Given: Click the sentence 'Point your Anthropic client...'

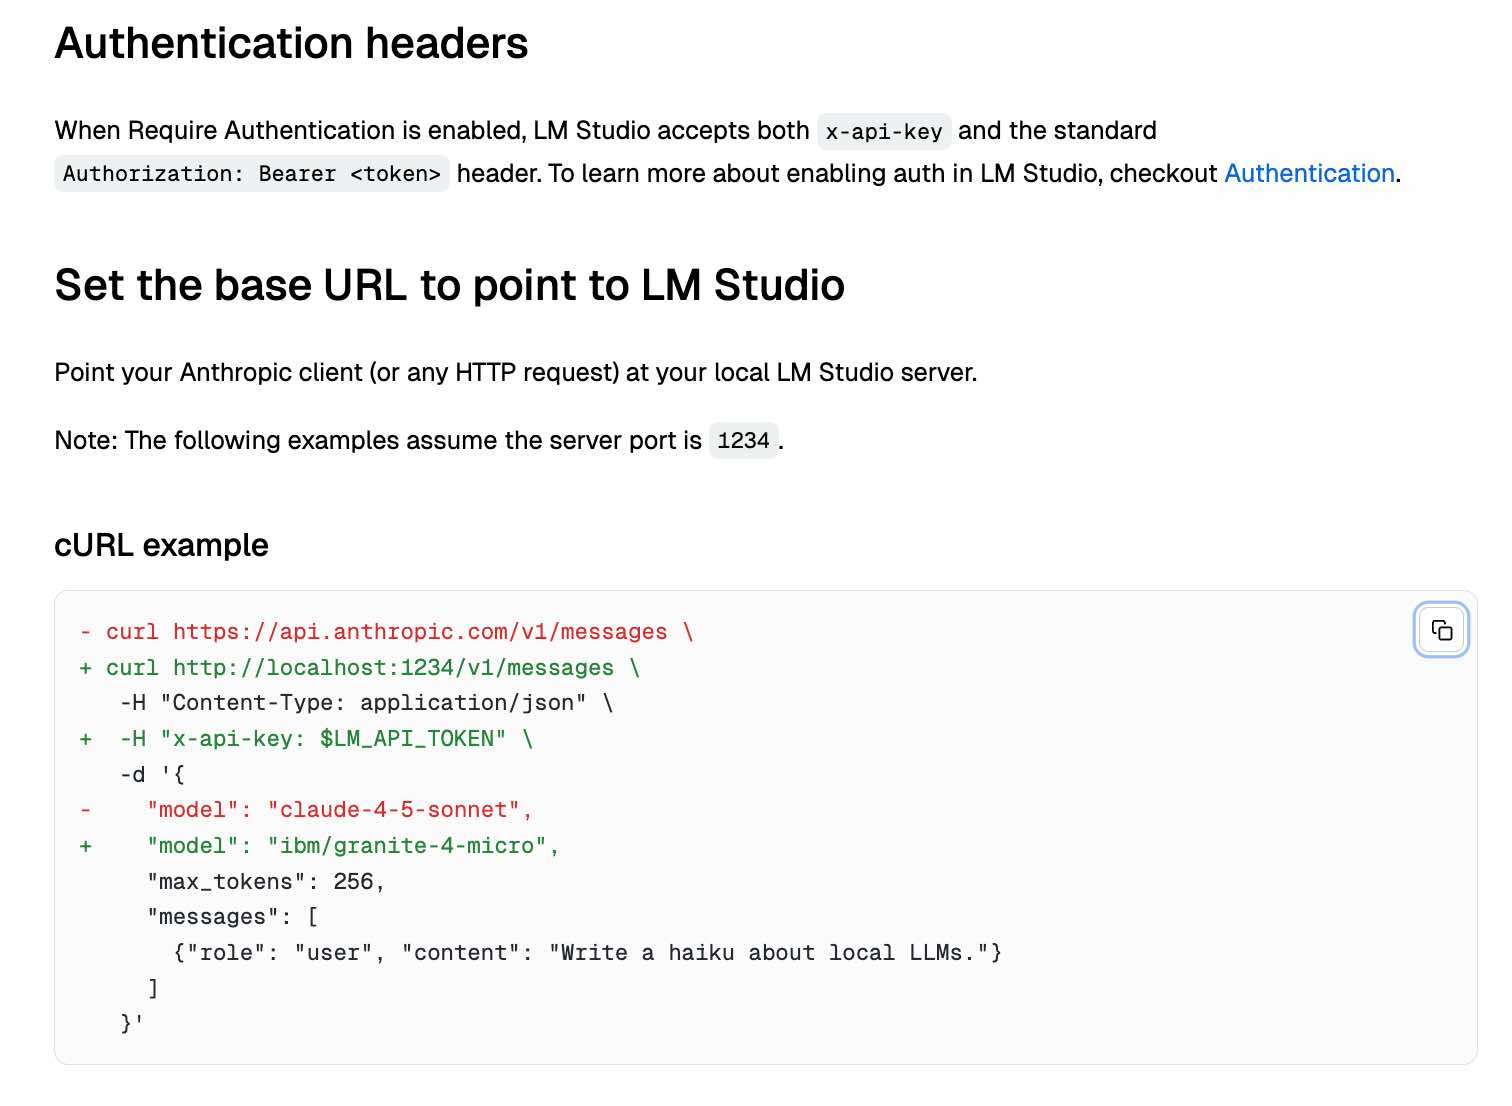Looking at the screenshot, I should click(x=516, y=372).
